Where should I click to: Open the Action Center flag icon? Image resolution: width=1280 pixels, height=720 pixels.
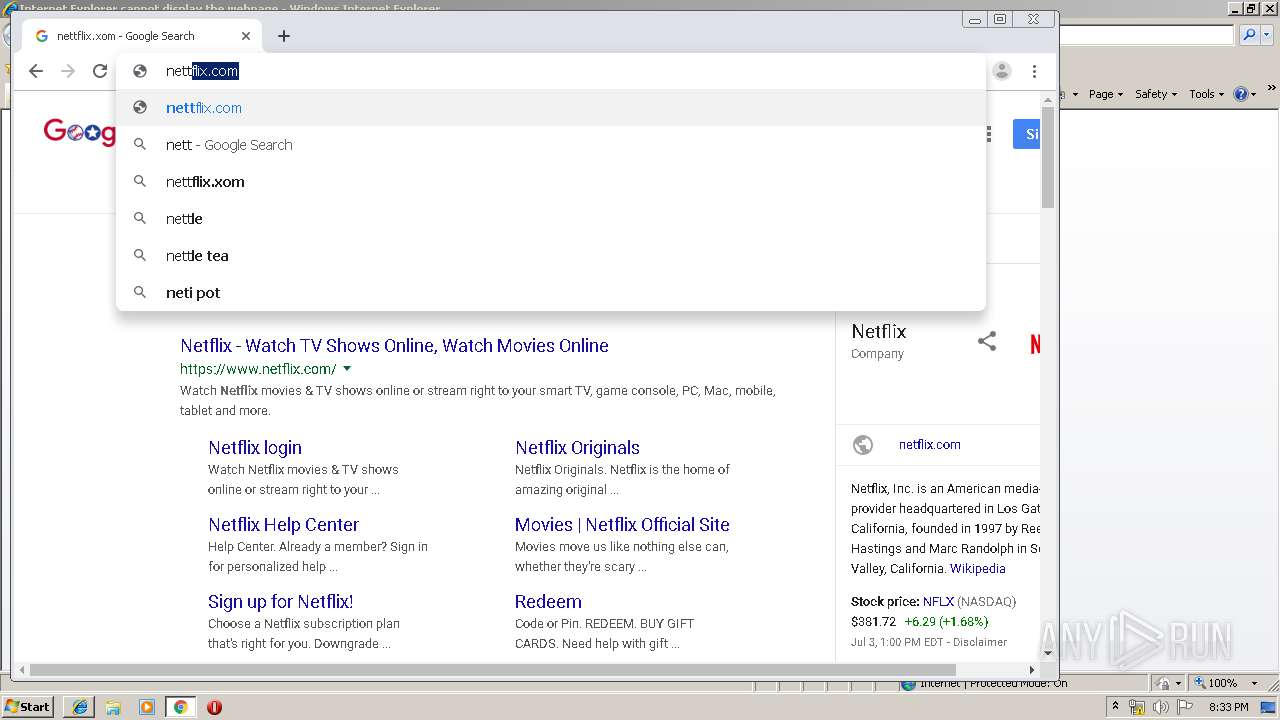(1184, 707)
